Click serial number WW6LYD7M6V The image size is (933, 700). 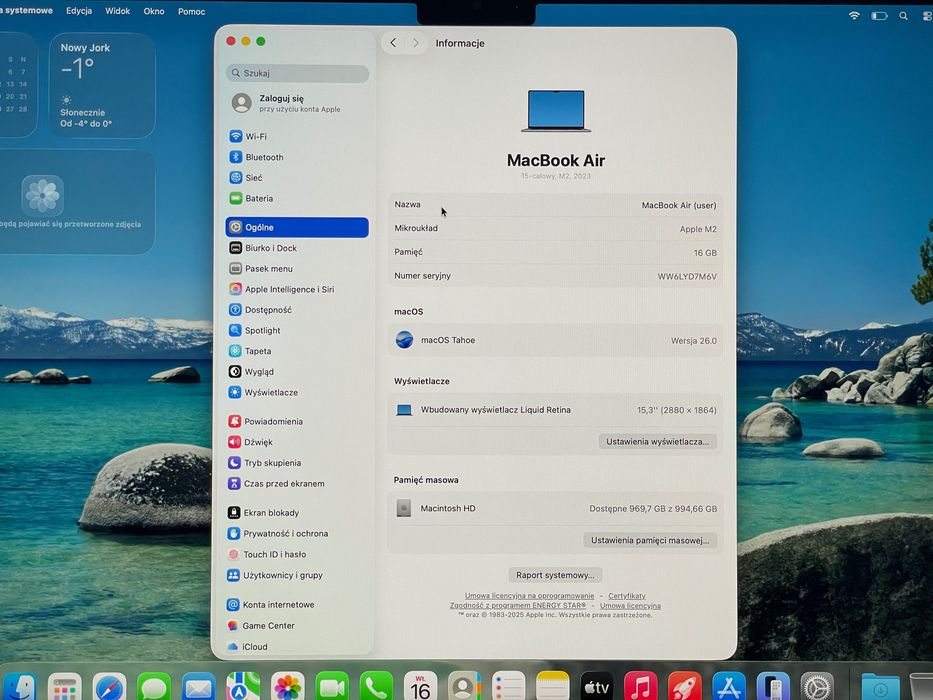pyautogui.click(x=687, y=276)
